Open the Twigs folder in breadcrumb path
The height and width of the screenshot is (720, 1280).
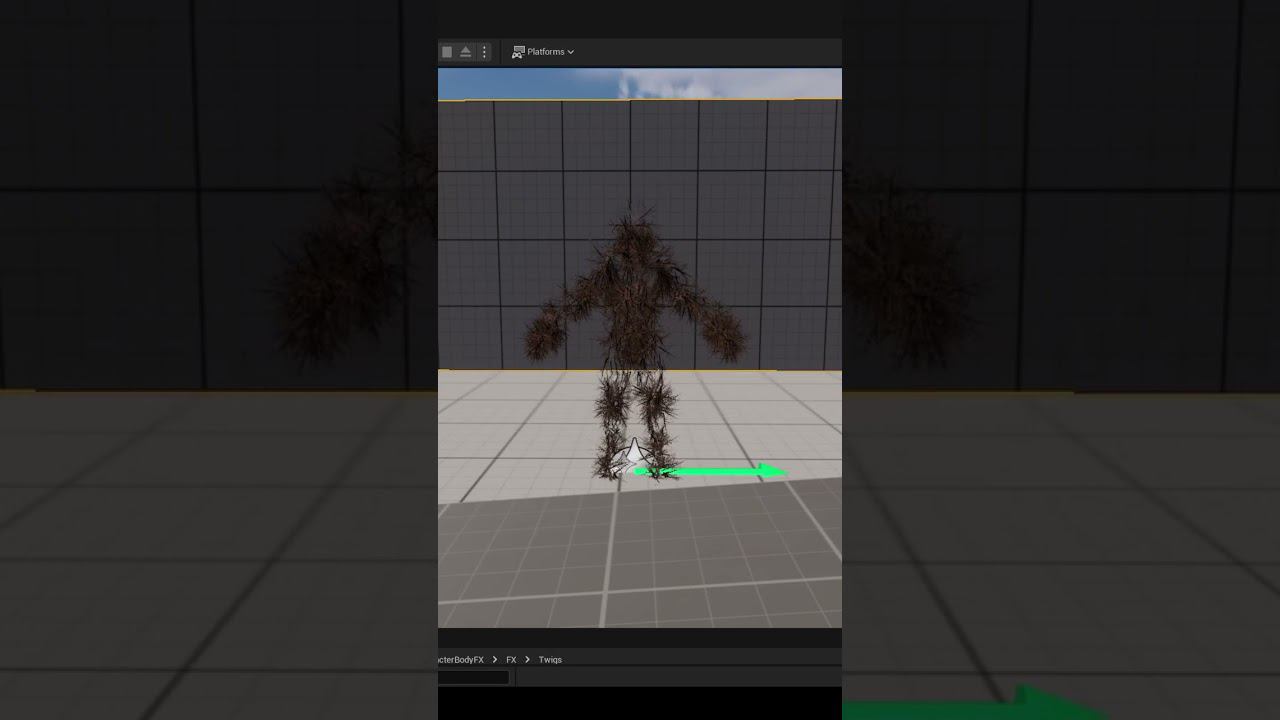click(550, 660)
